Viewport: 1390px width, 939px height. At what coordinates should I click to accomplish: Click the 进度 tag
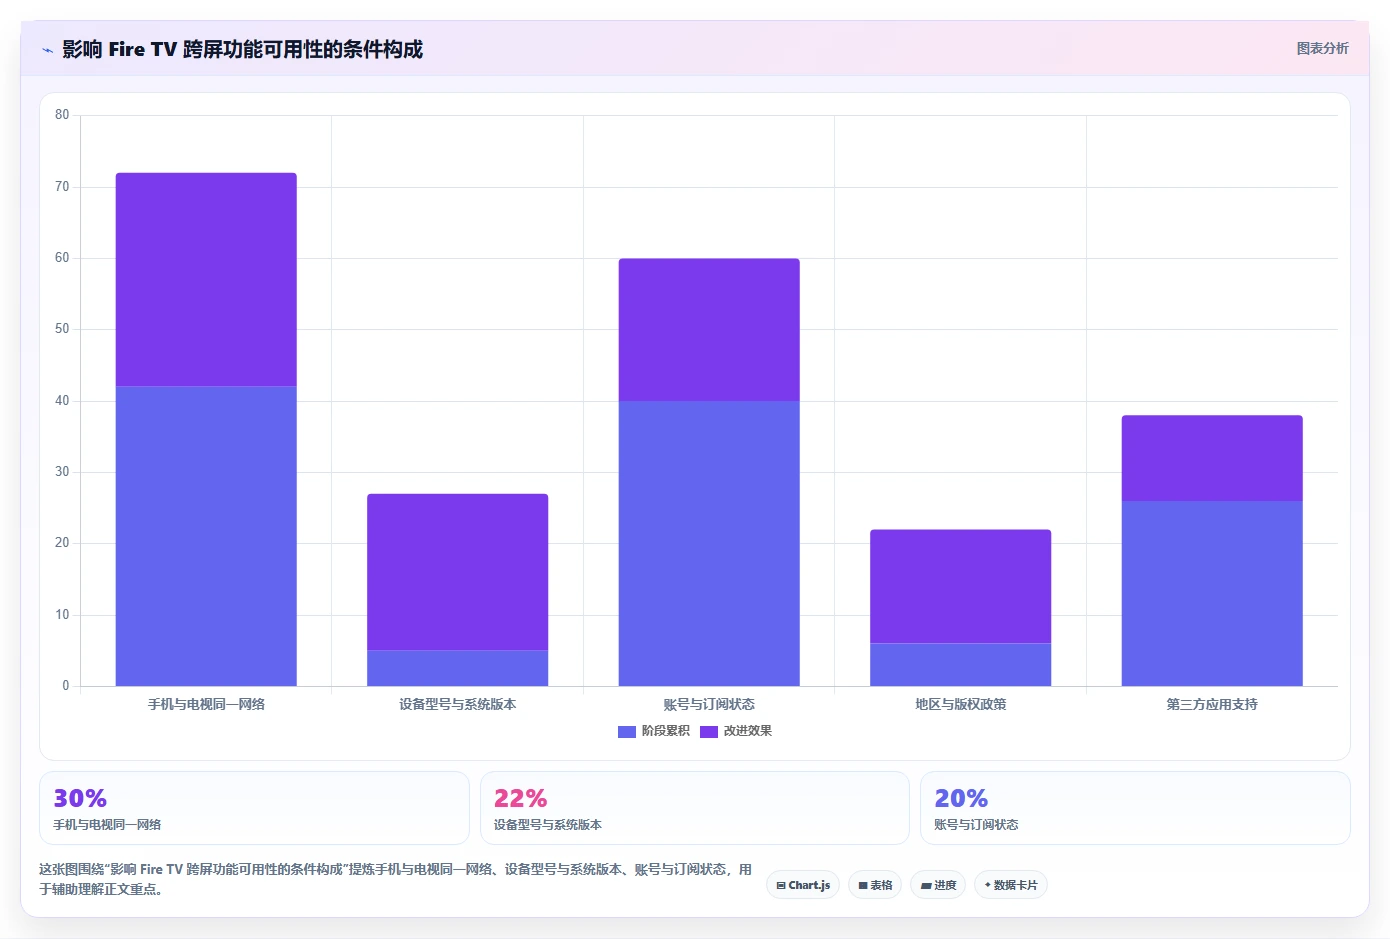pyautogui.click(x=938, y=885)
